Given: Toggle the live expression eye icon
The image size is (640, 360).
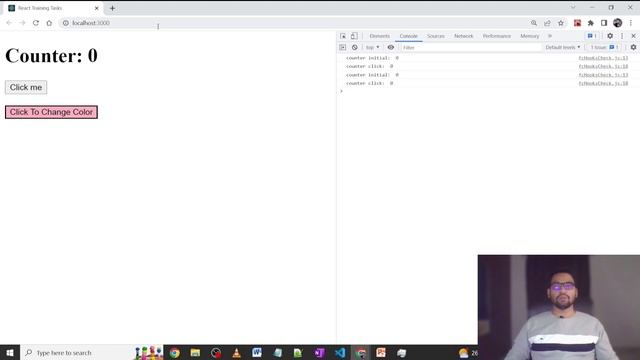Looking at the screenshot, I should click(391, 47).
